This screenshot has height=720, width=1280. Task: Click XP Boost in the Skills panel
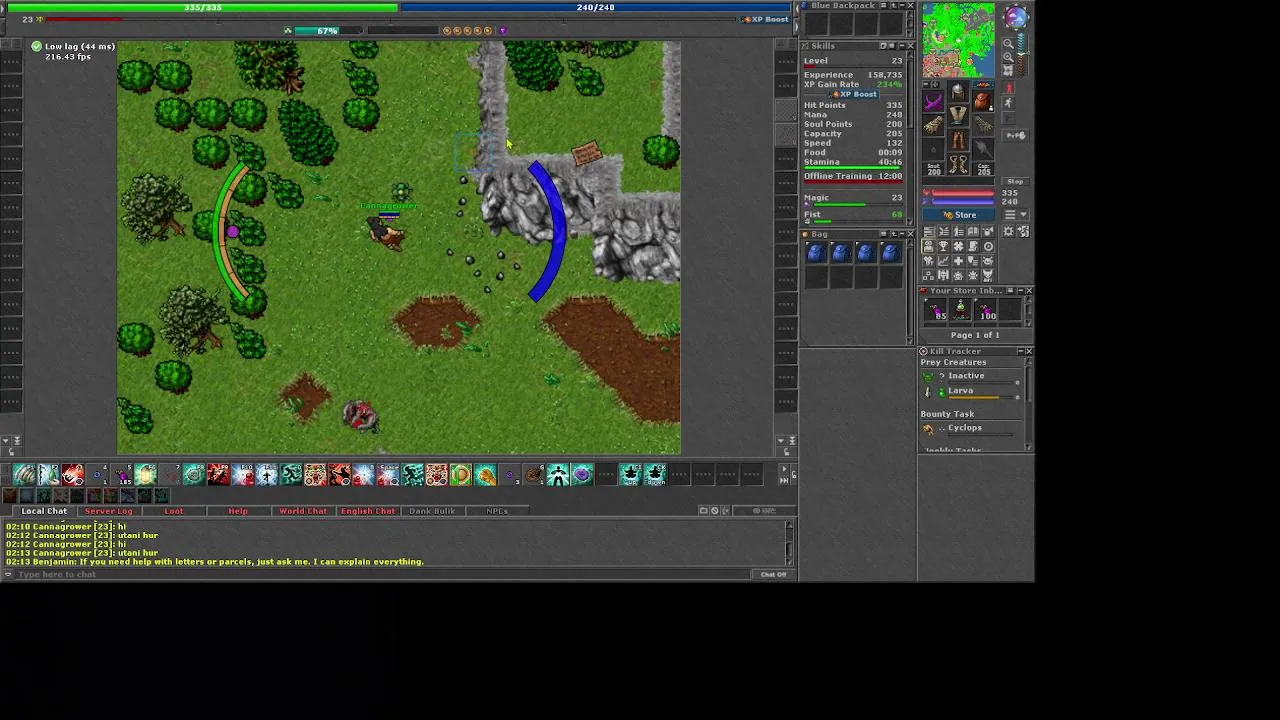tap(853, 94)
